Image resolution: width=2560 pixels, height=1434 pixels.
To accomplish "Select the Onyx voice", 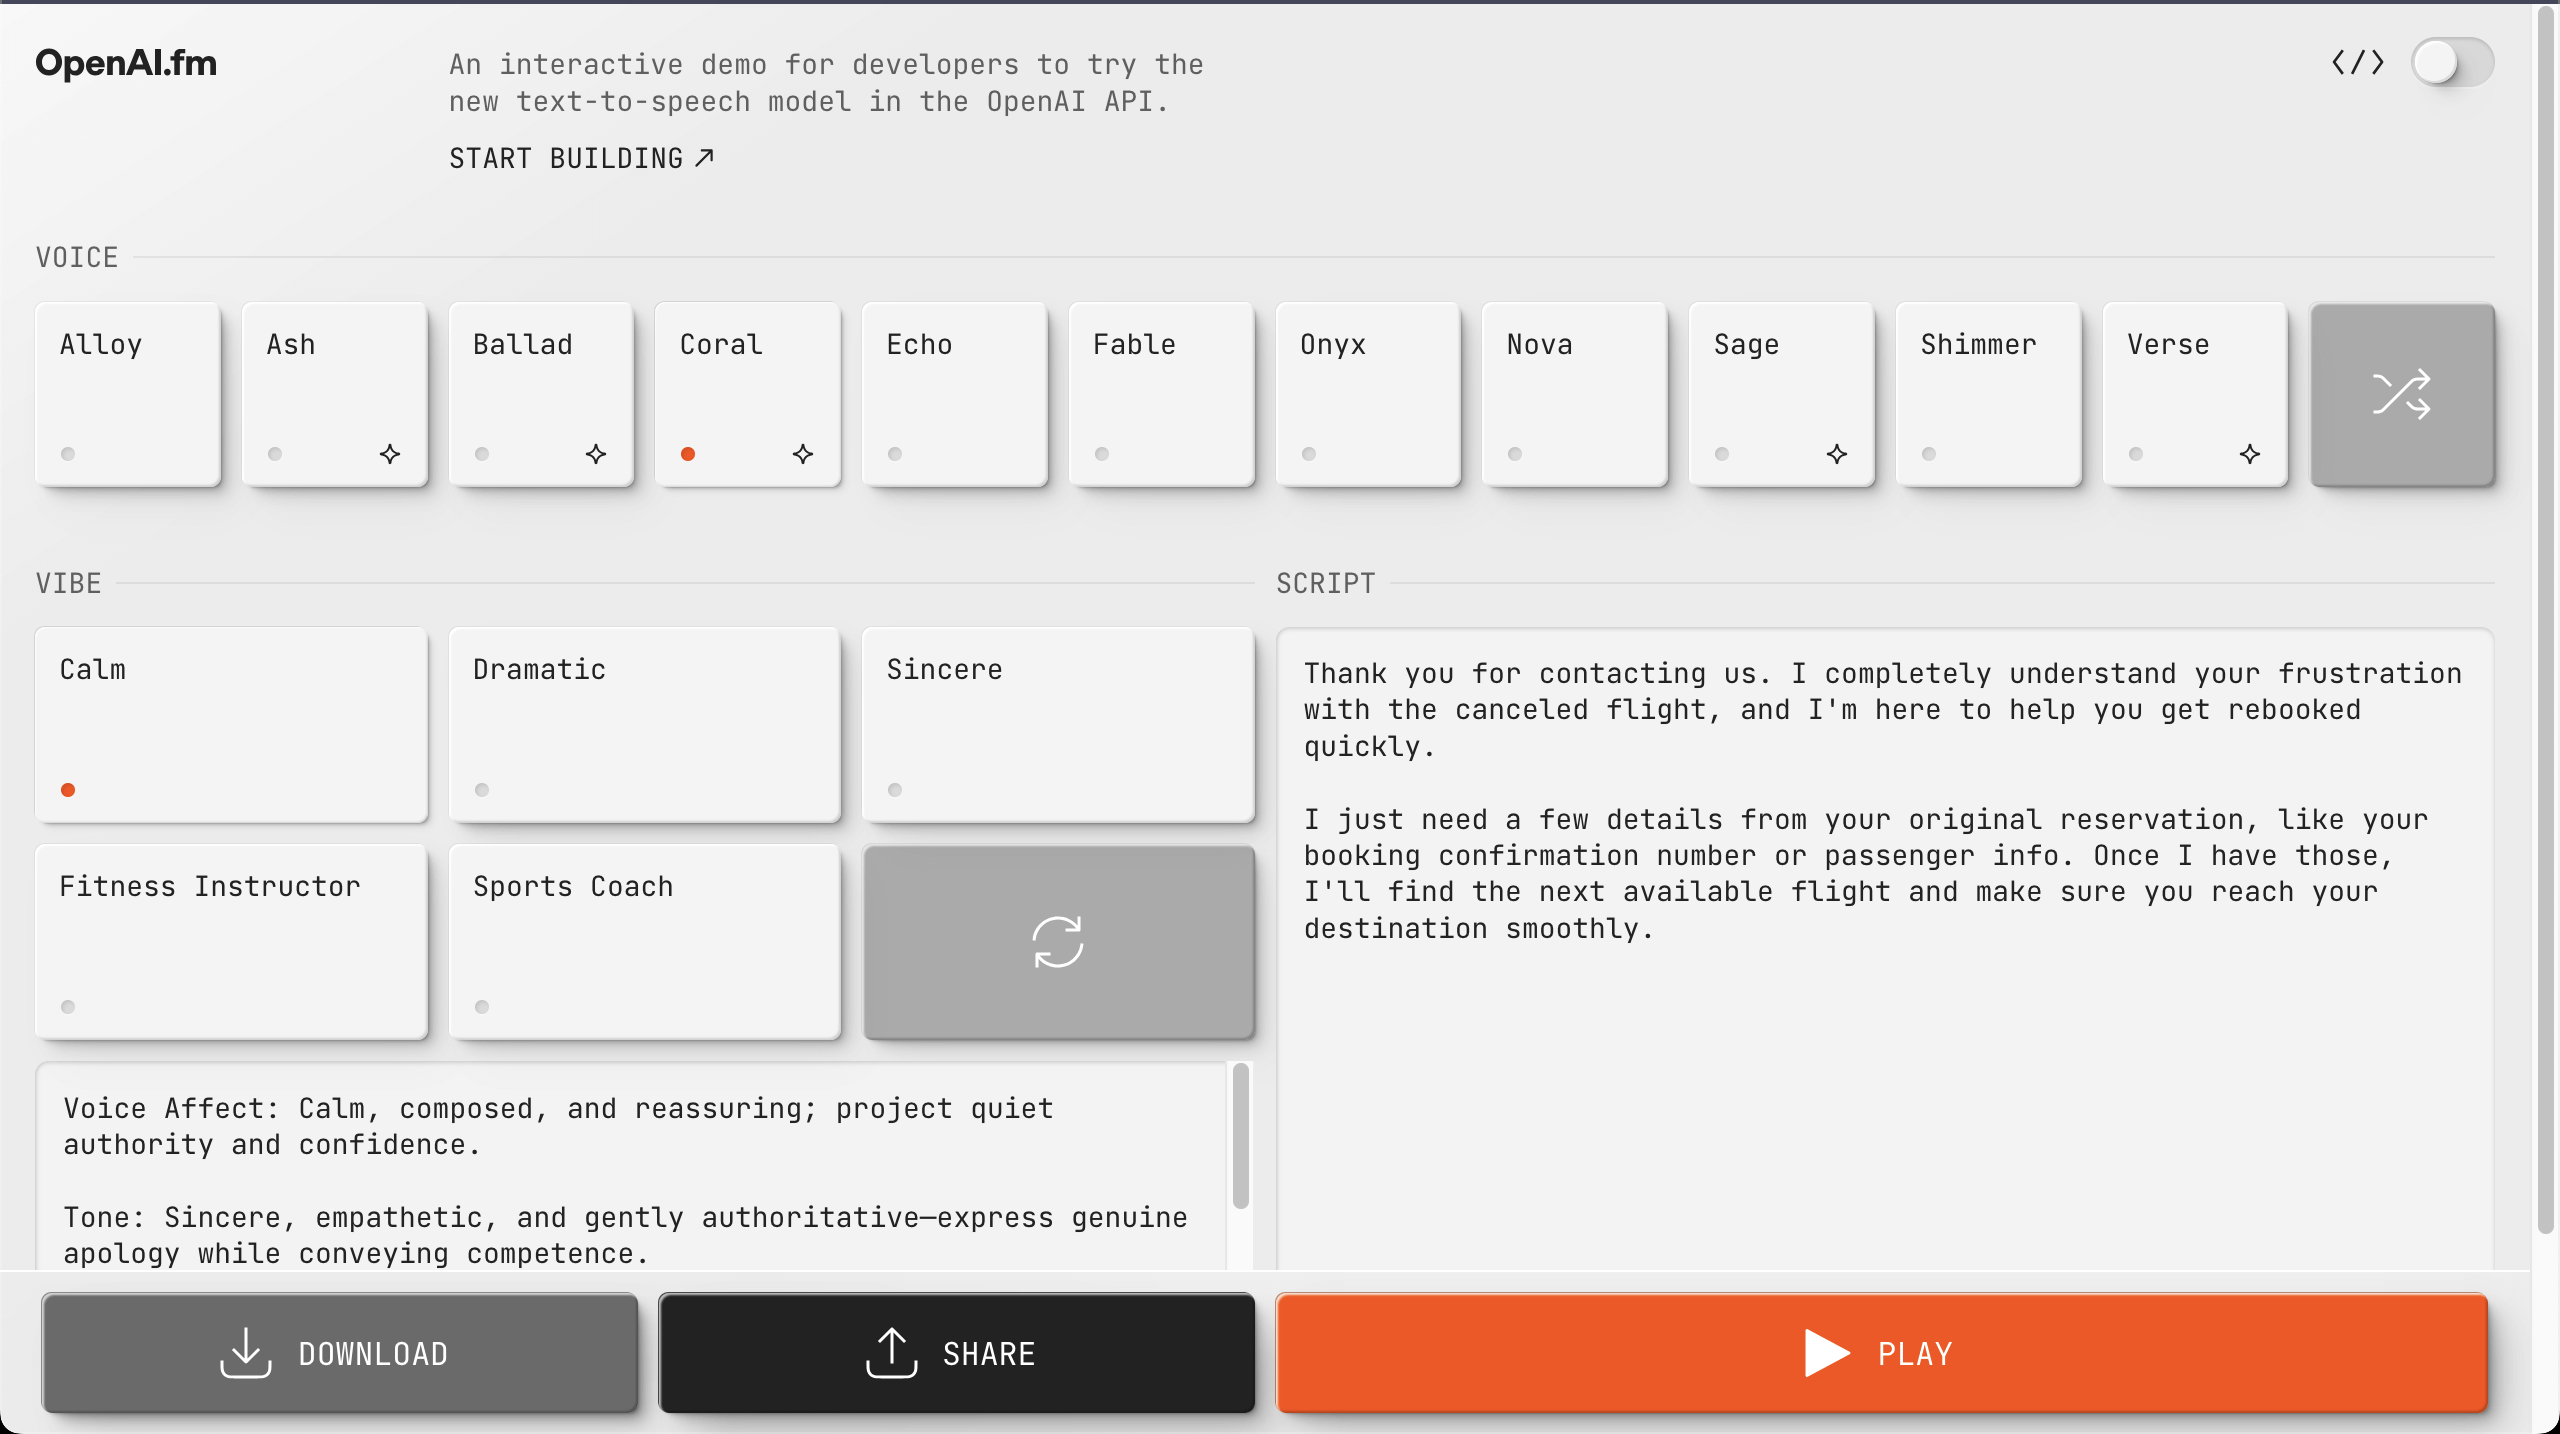I will coord(1368,394).
